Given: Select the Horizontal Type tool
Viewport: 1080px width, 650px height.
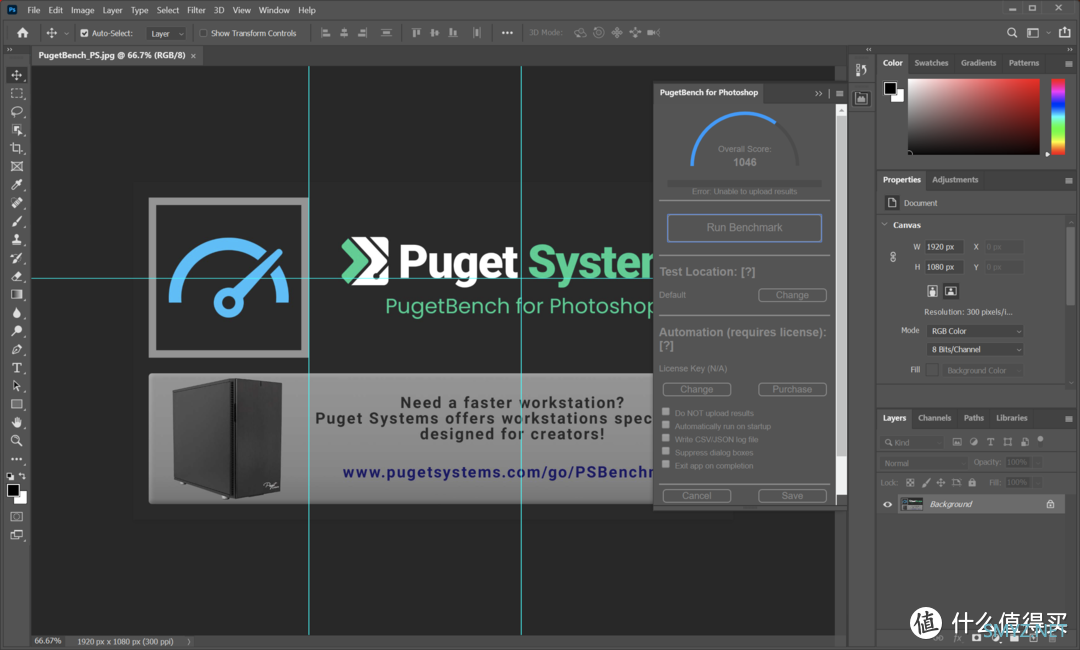Looking at the screenshot, I should point(17,368).
